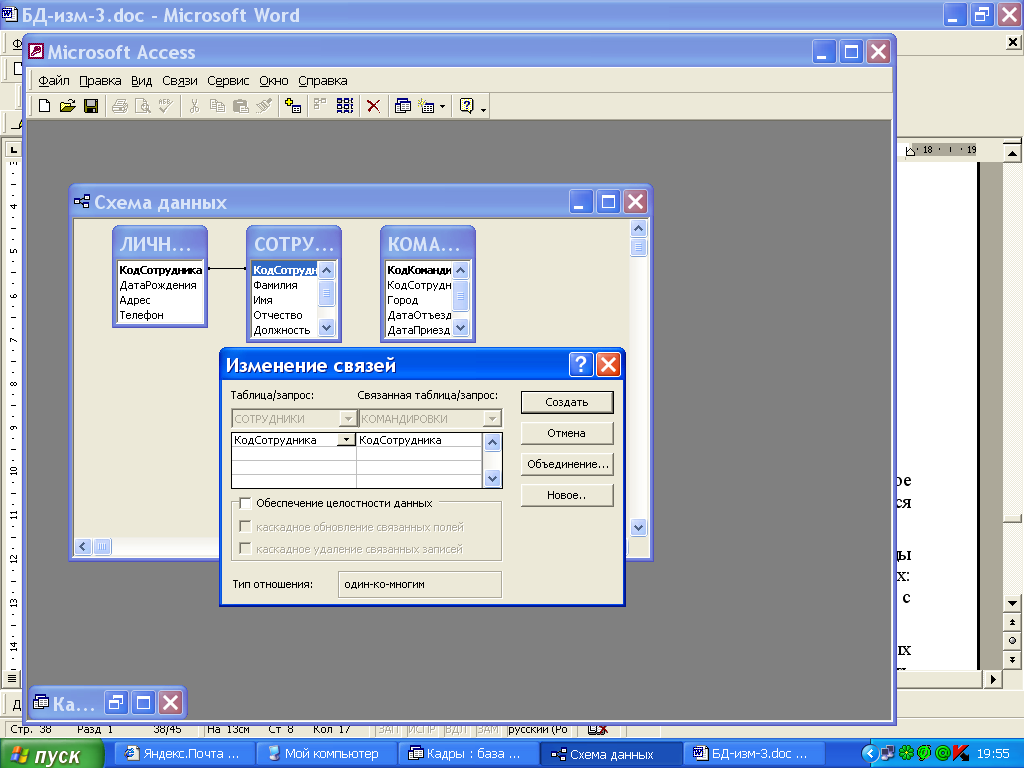Open the left КодСотрудника field dropdown
The height and width of the screenshot is (768, 1024).
click(345, 440)
